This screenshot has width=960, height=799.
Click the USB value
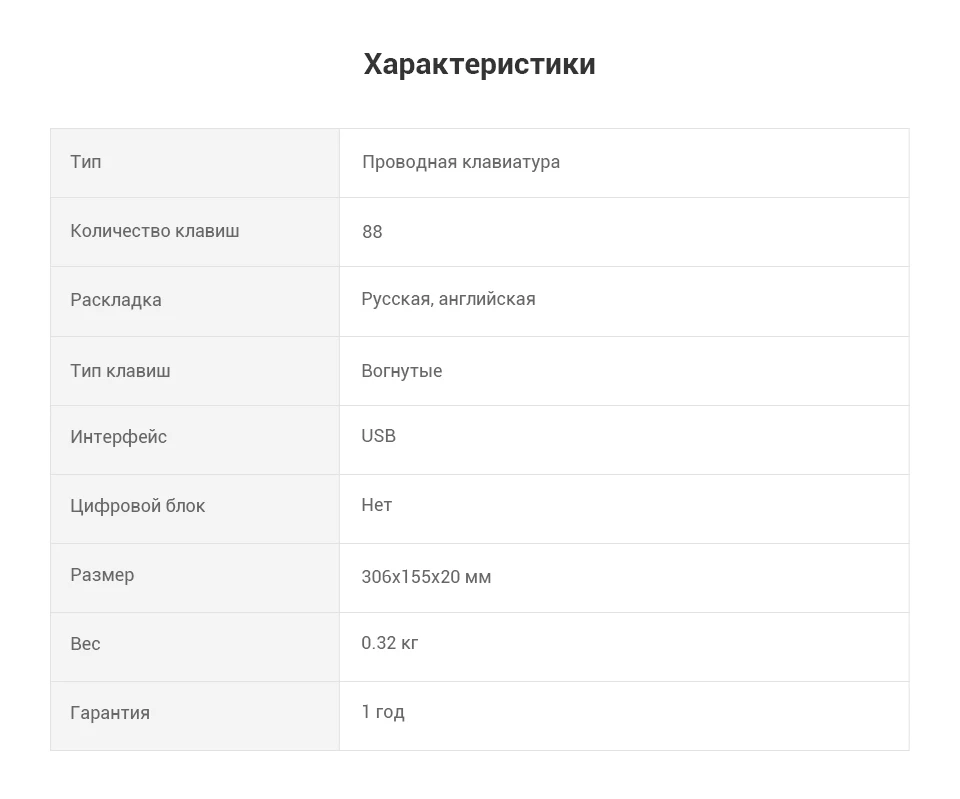(x=378, y=435)
